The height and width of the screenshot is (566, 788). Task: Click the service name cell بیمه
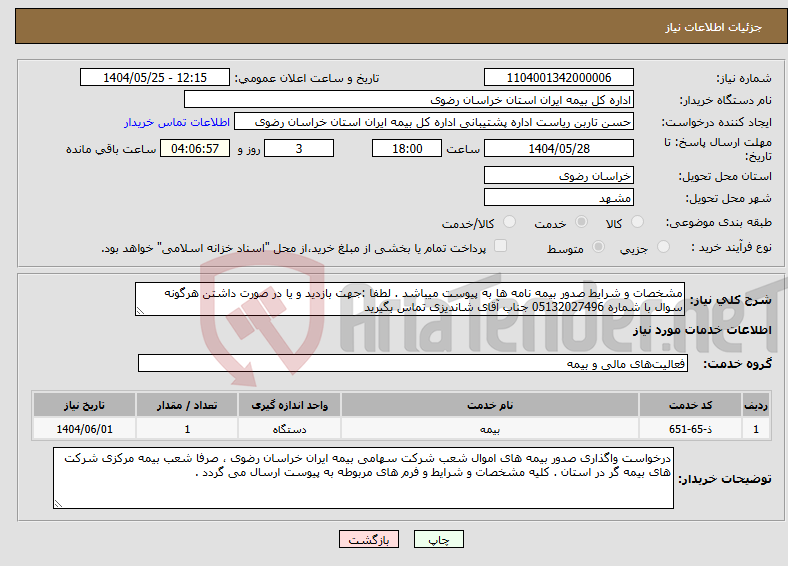(x=490, y=429)
